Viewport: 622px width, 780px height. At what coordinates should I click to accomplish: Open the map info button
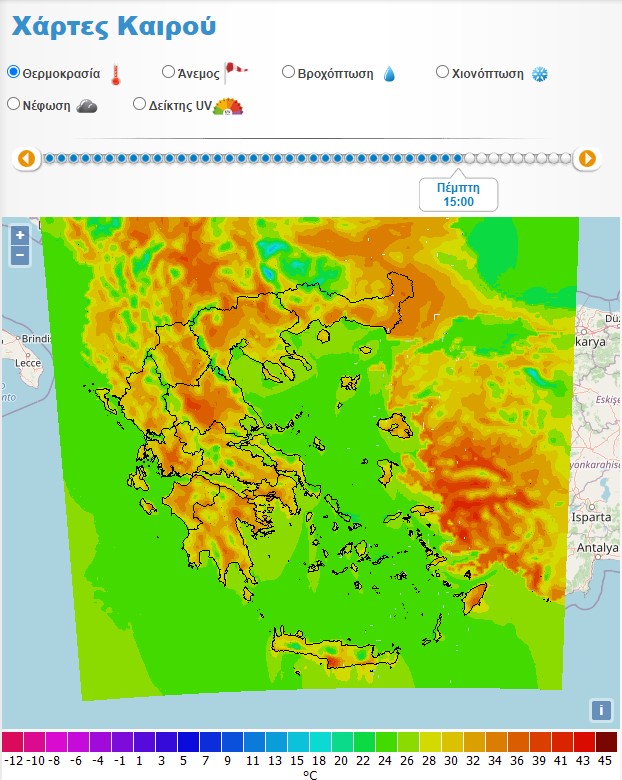(600, 710)
